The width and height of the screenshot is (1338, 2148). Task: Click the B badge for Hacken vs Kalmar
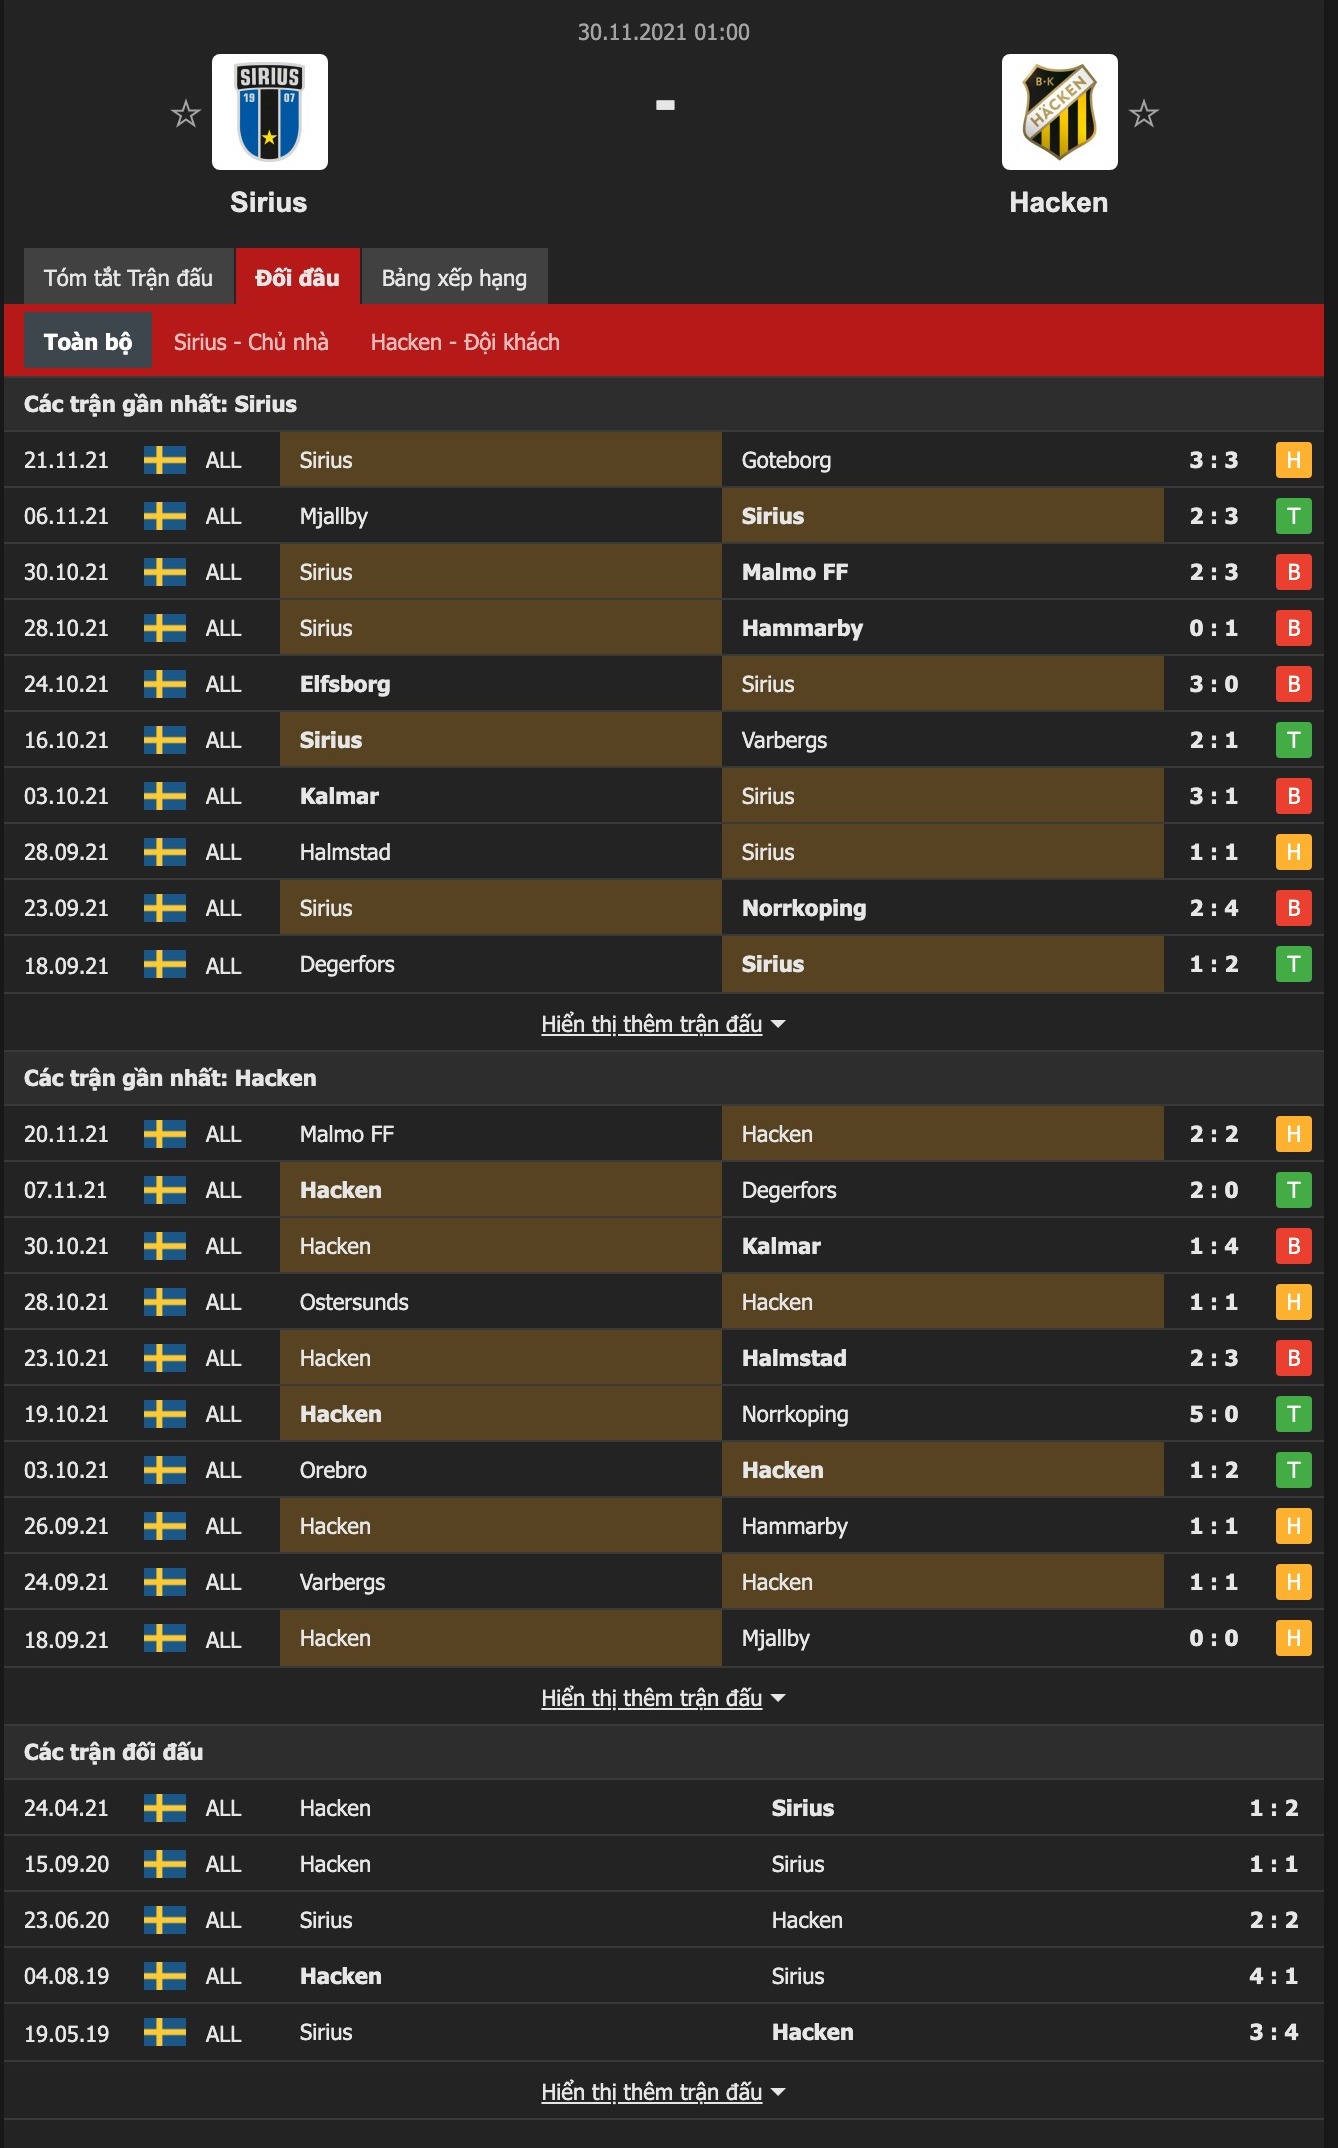(x=1293, y=1246)
